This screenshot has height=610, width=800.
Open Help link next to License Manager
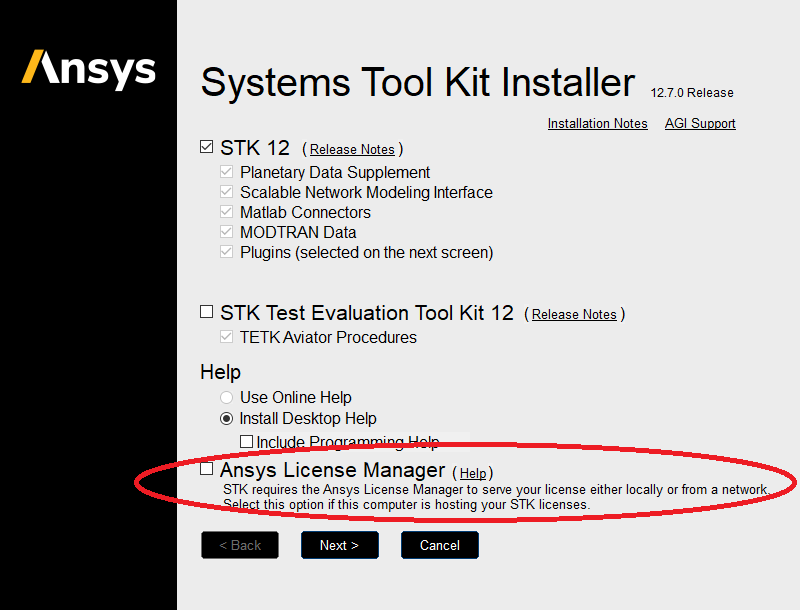pyautogui.click(x=473, y=473)
